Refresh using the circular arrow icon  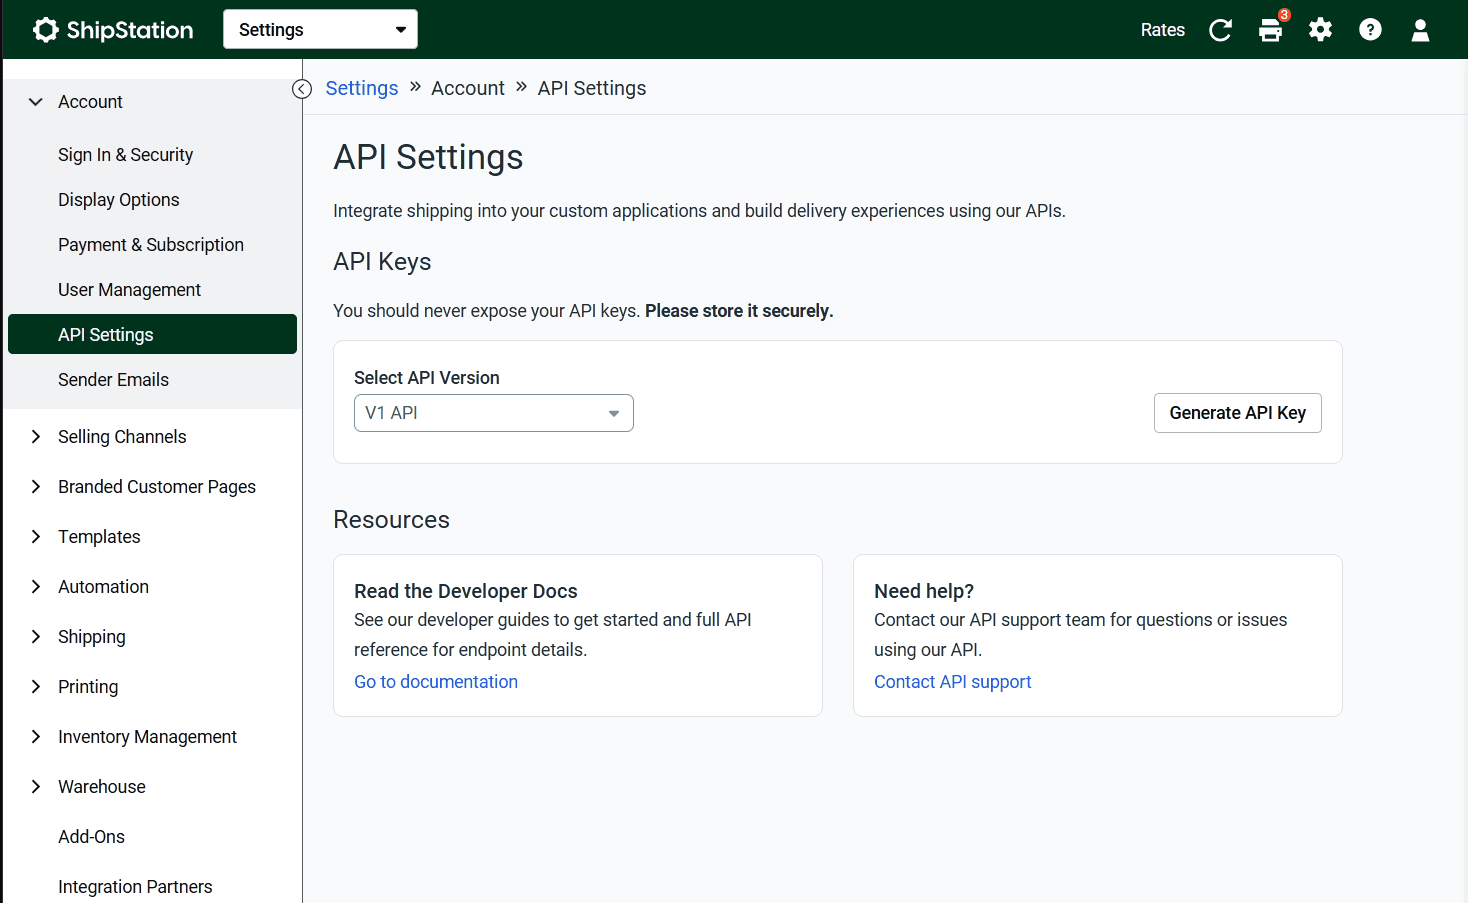1220,30
